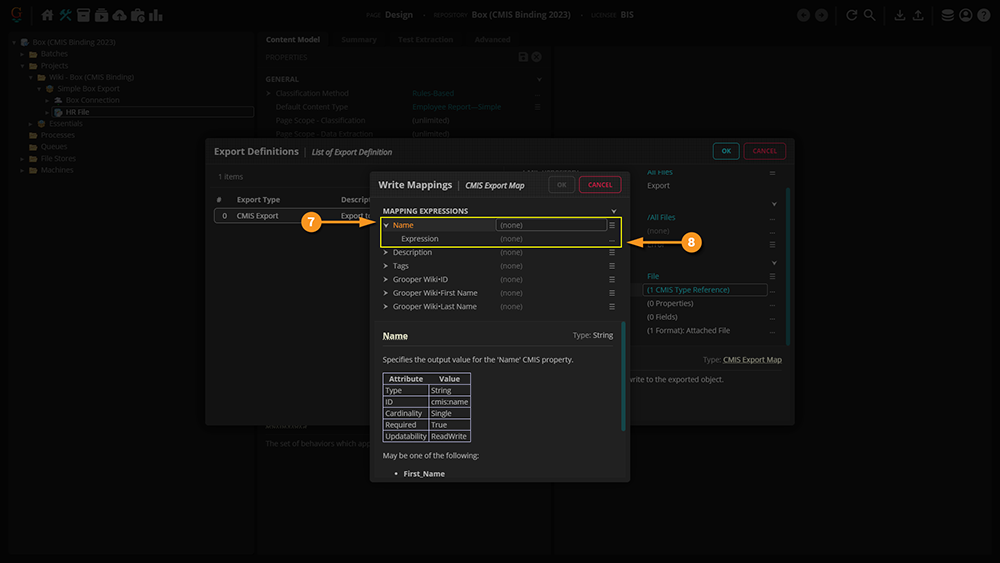The width and height of the screenshot is (1000, 563).
Task: Click the Name property value field
Action: (x=551, y=225)
